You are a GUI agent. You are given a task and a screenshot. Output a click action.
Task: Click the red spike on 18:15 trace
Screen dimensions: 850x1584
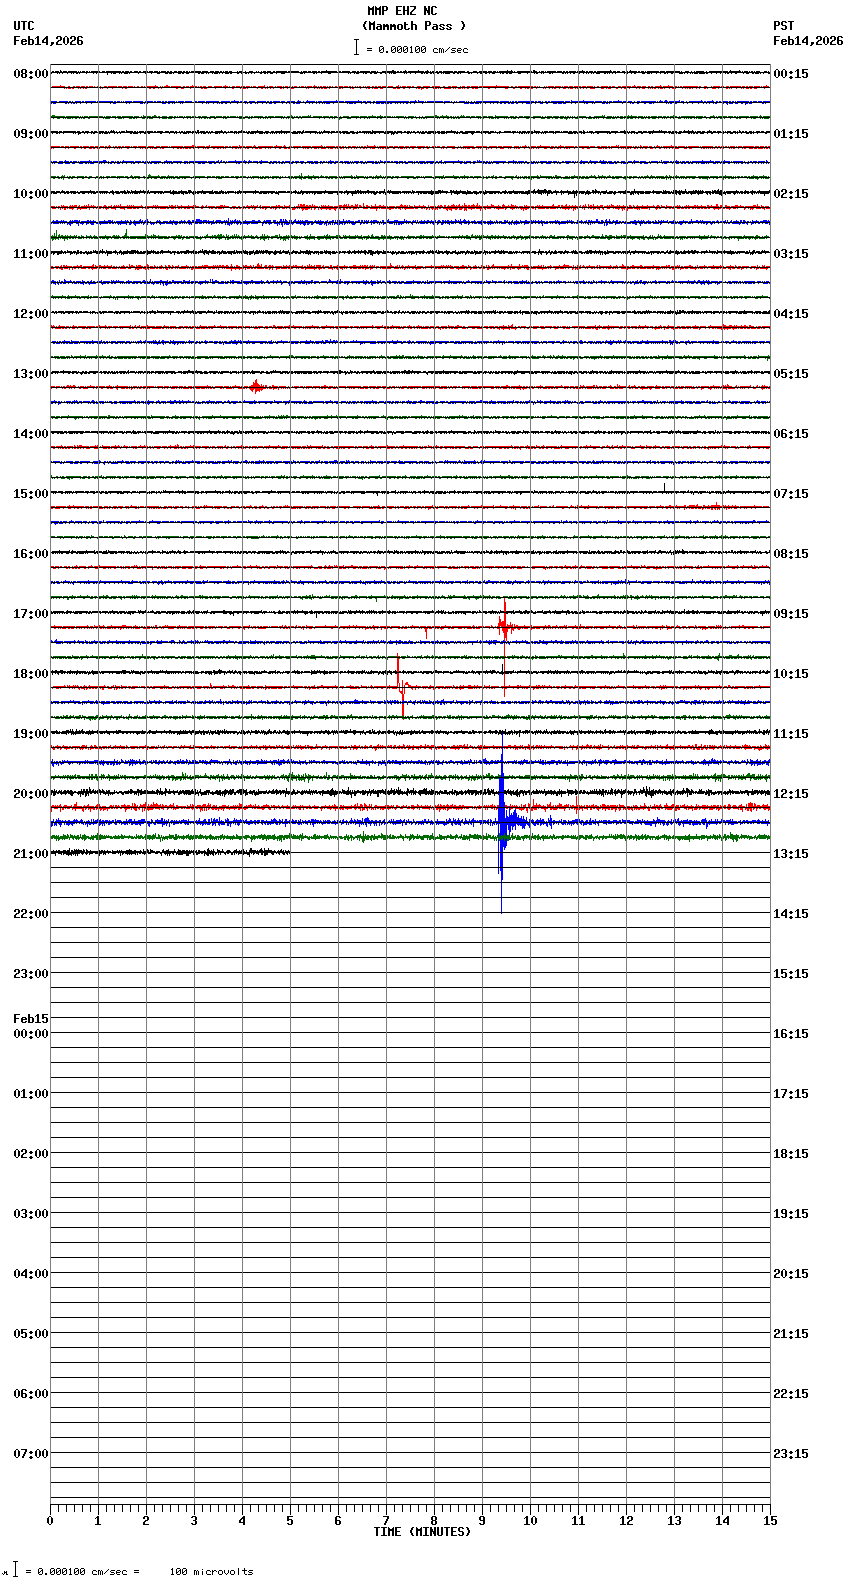click(401, 686)
